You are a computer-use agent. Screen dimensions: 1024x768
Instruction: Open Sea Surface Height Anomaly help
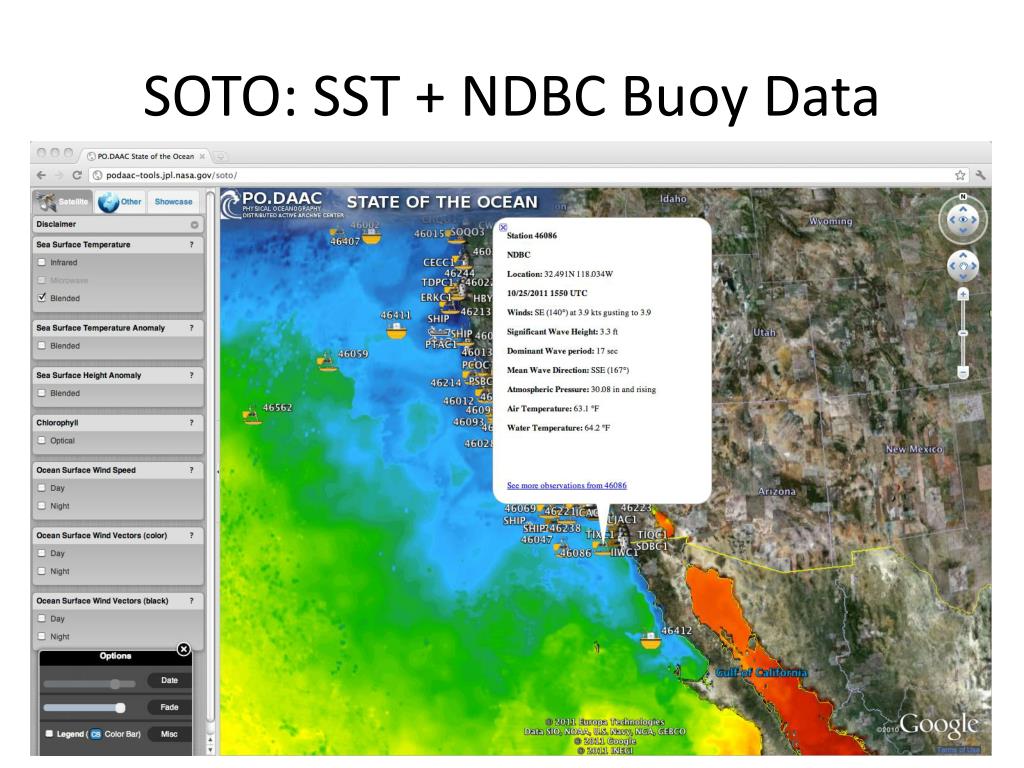coord(191,375)
